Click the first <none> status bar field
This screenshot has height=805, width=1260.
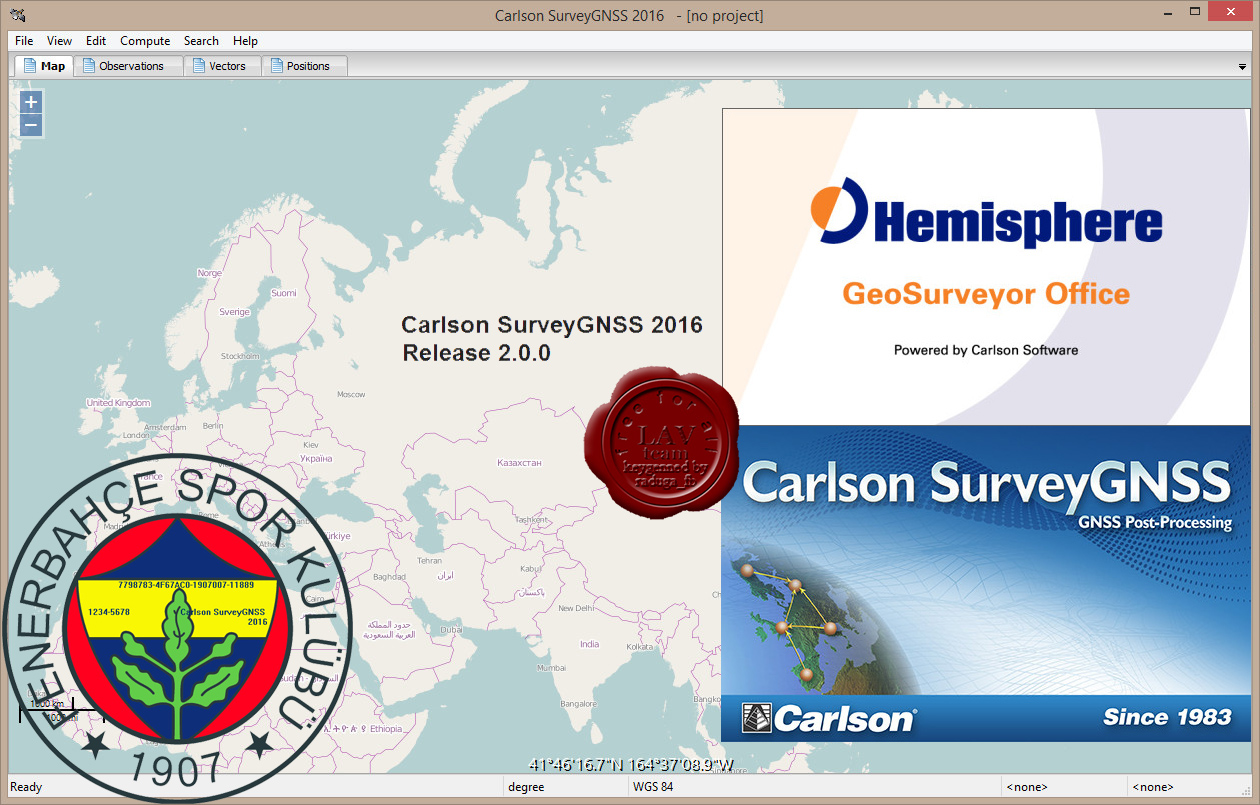click(x=1064, y=787)
